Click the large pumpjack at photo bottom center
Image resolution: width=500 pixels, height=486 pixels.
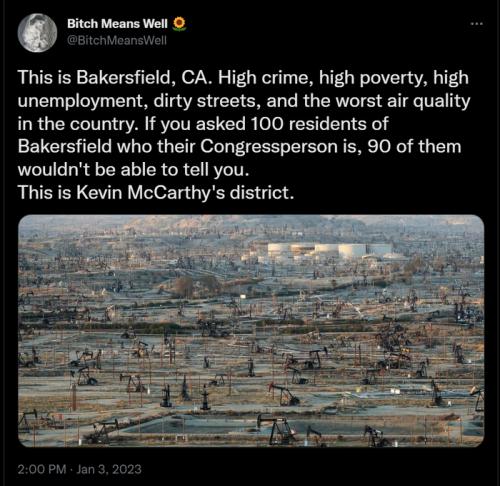click(278, 429)
